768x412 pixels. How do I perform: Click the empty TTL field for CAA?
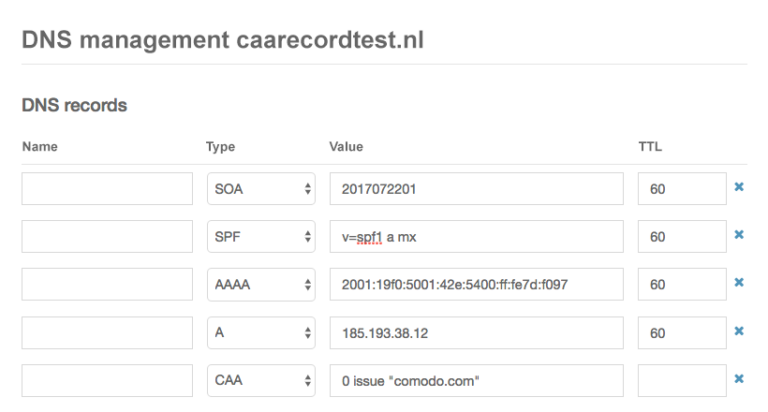coord(682,380)
